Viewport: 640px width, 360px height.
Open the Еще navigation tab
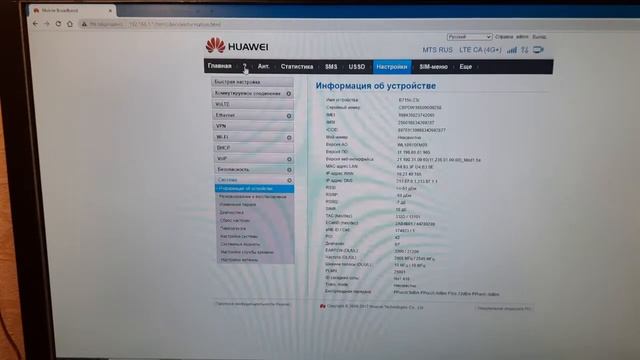click(x=466, y=67)
